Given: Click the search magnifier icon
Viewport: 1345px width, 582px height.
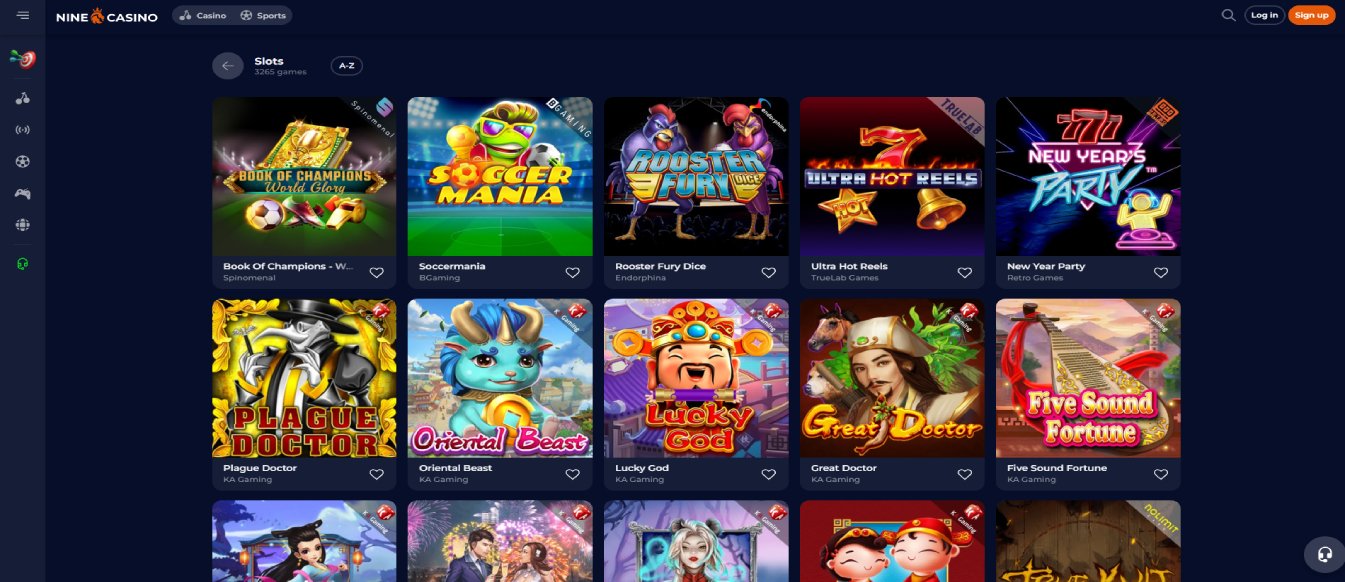Looking at the screenshot, I should tap(1228, 15).
